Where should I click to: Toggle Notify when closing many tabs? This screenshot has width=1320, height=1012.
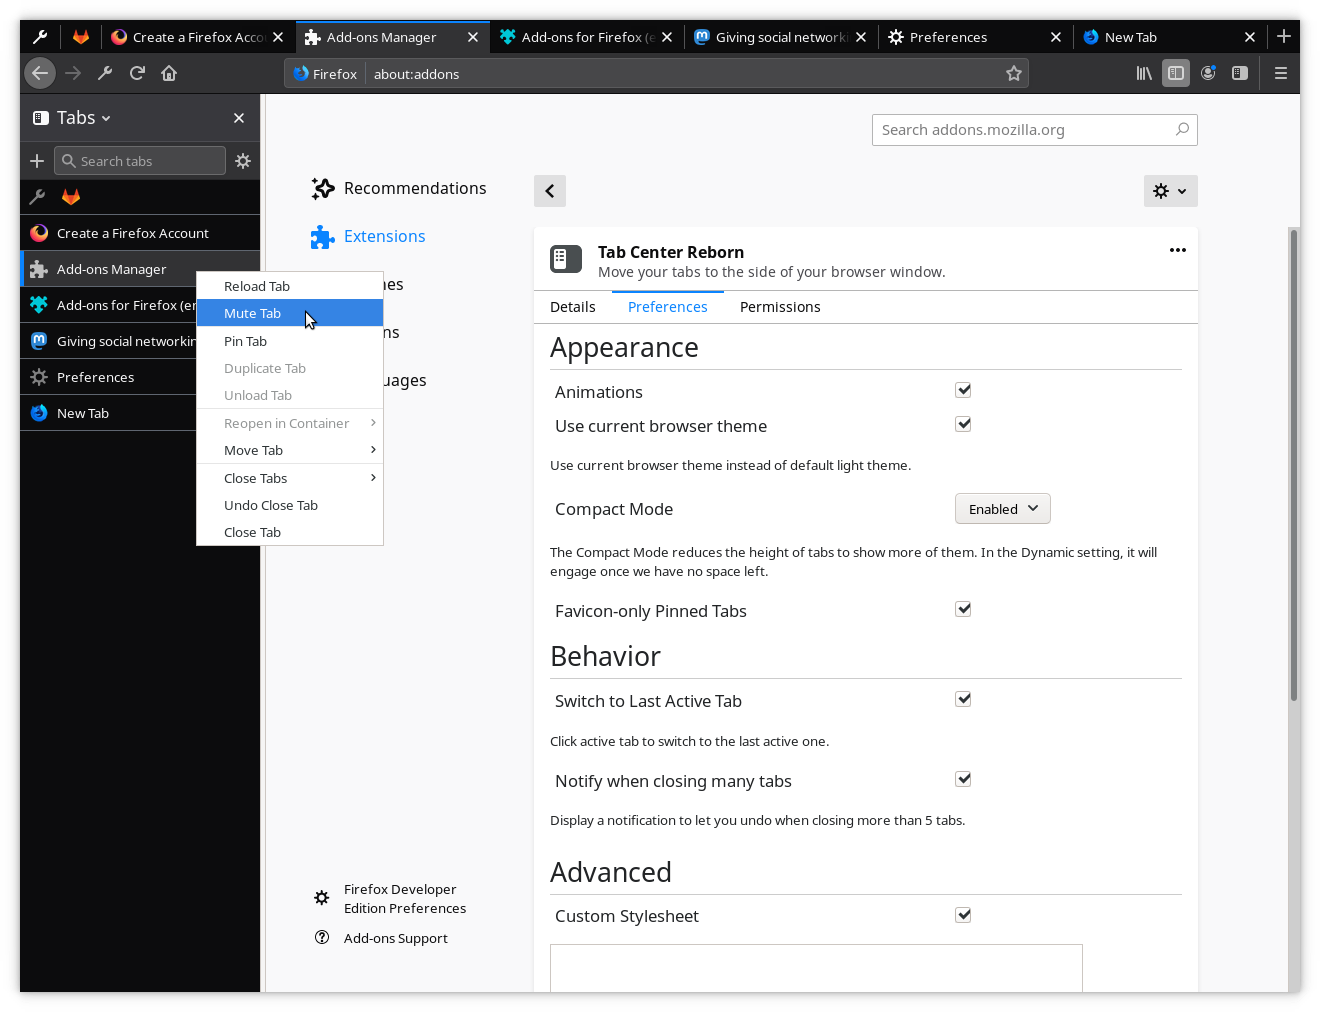pyautogui.click(x=963, y=779)
